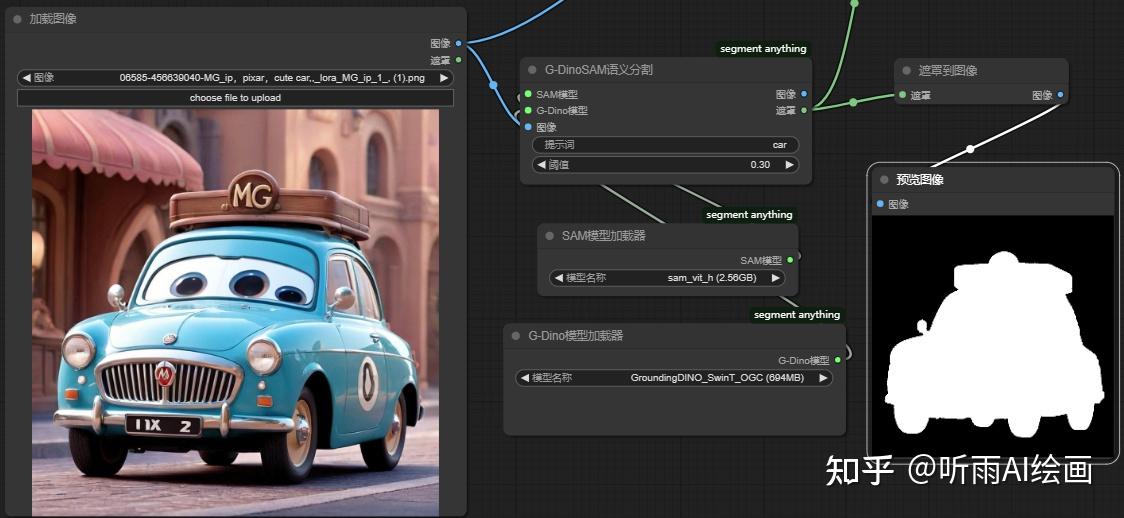Select the previous image file with the left arrow
Image resolution: width=1124 pixels, height=518 pixels.
27,77
